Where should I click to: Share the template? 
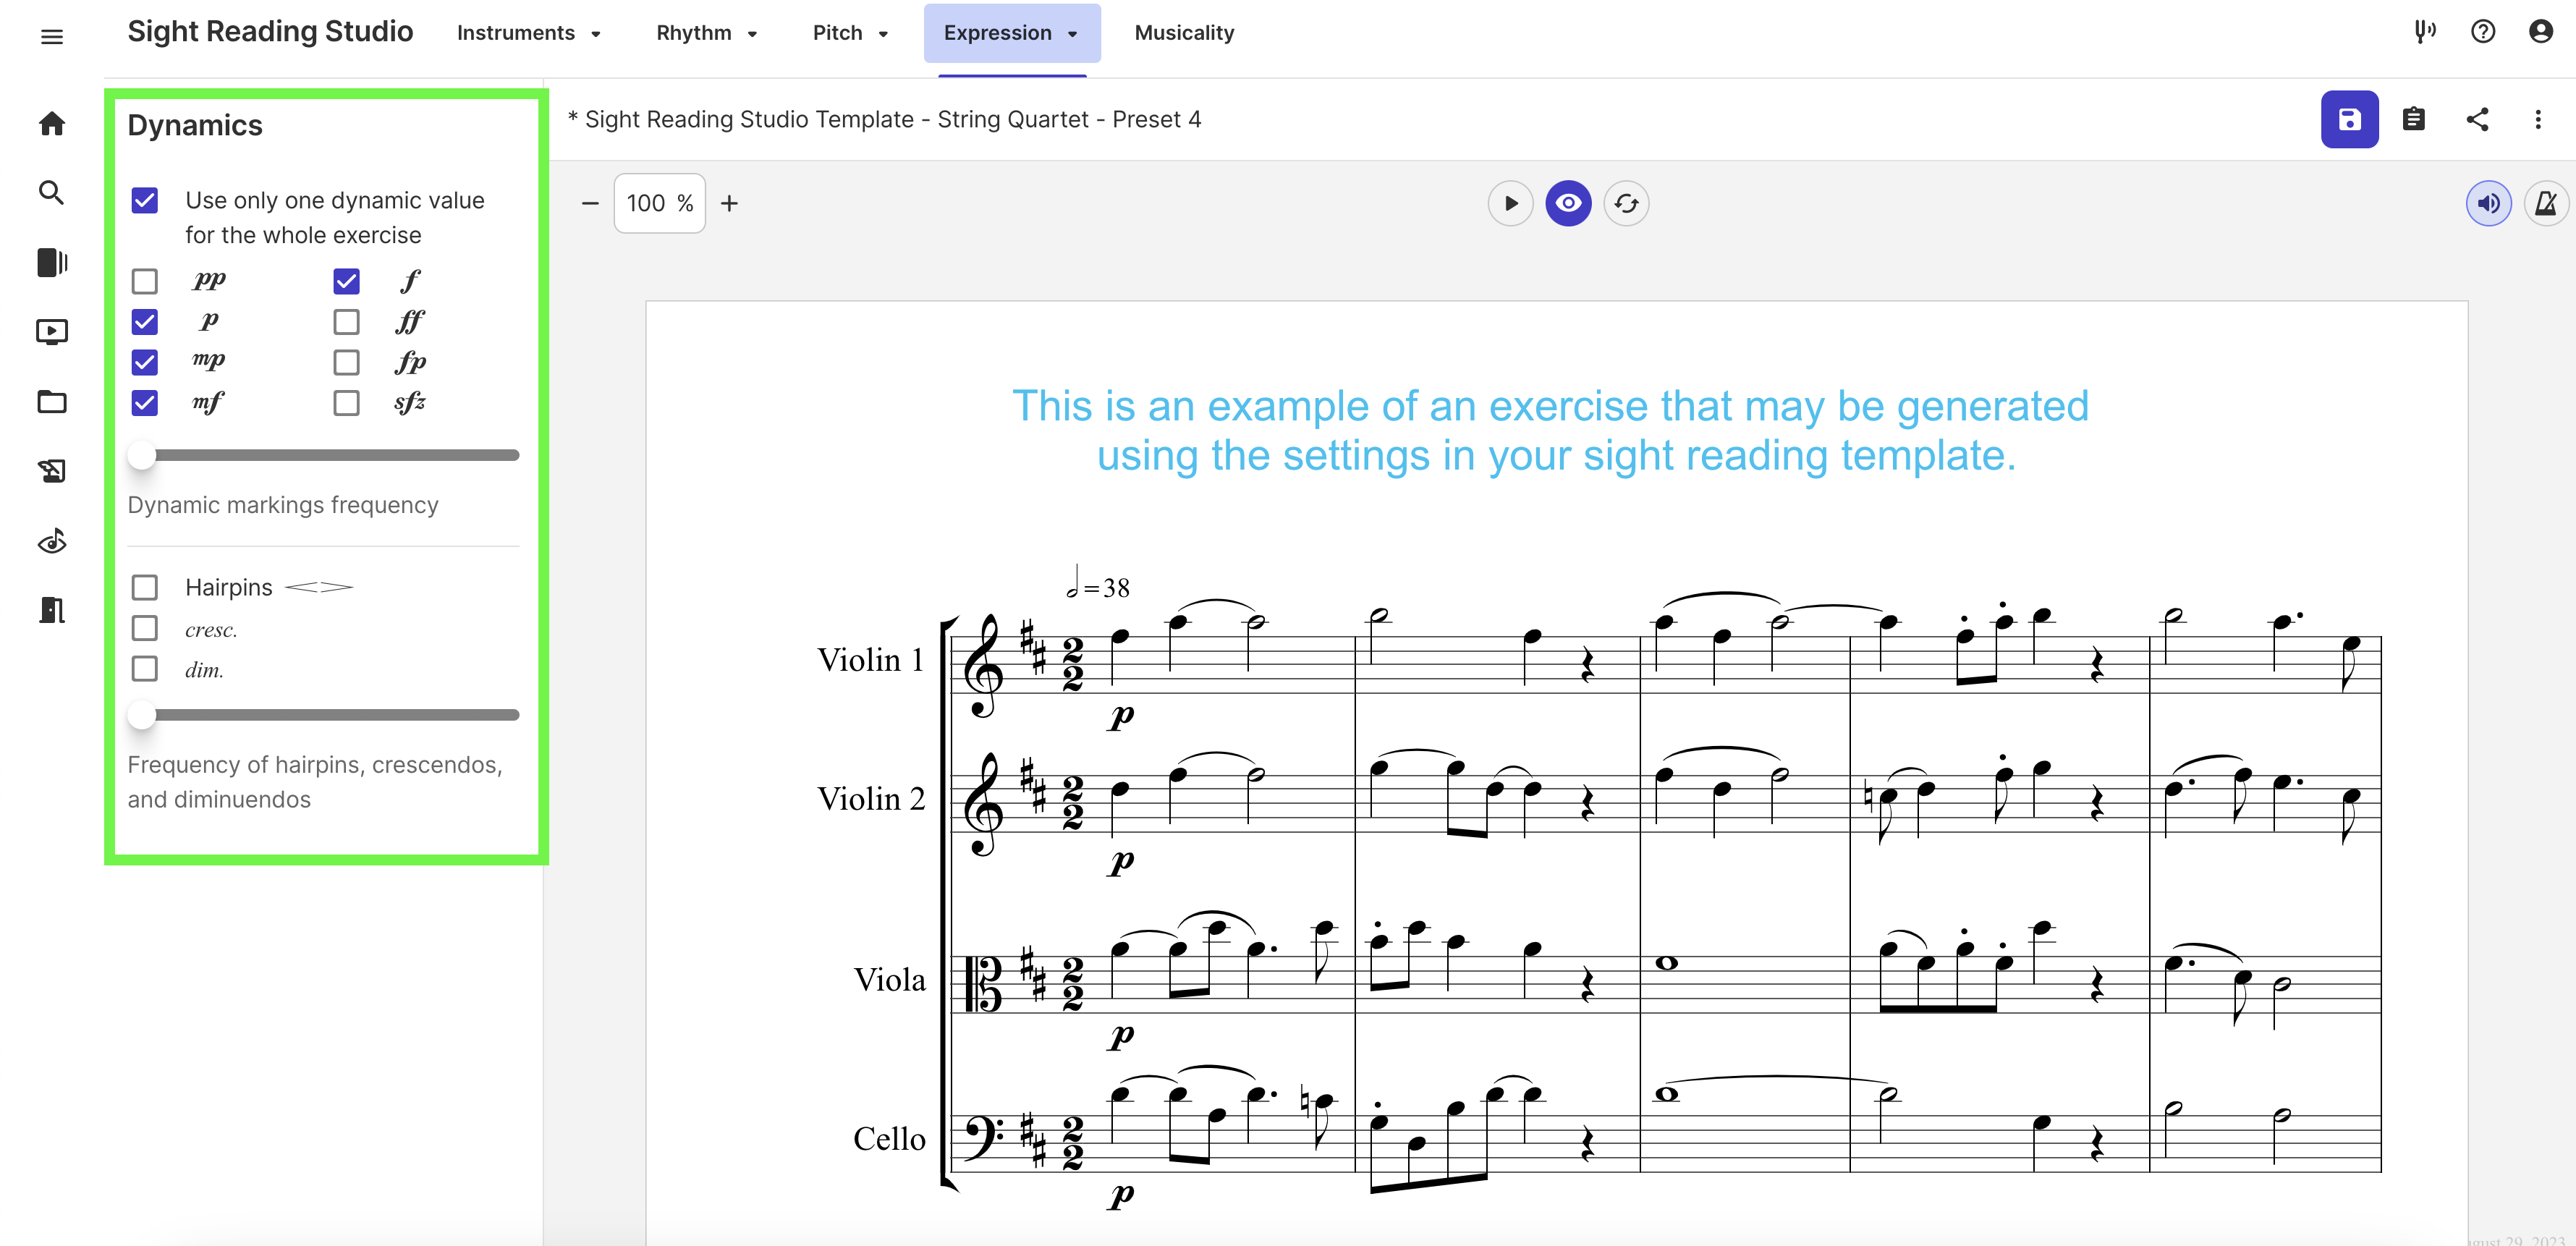[x=2477, y=120]
